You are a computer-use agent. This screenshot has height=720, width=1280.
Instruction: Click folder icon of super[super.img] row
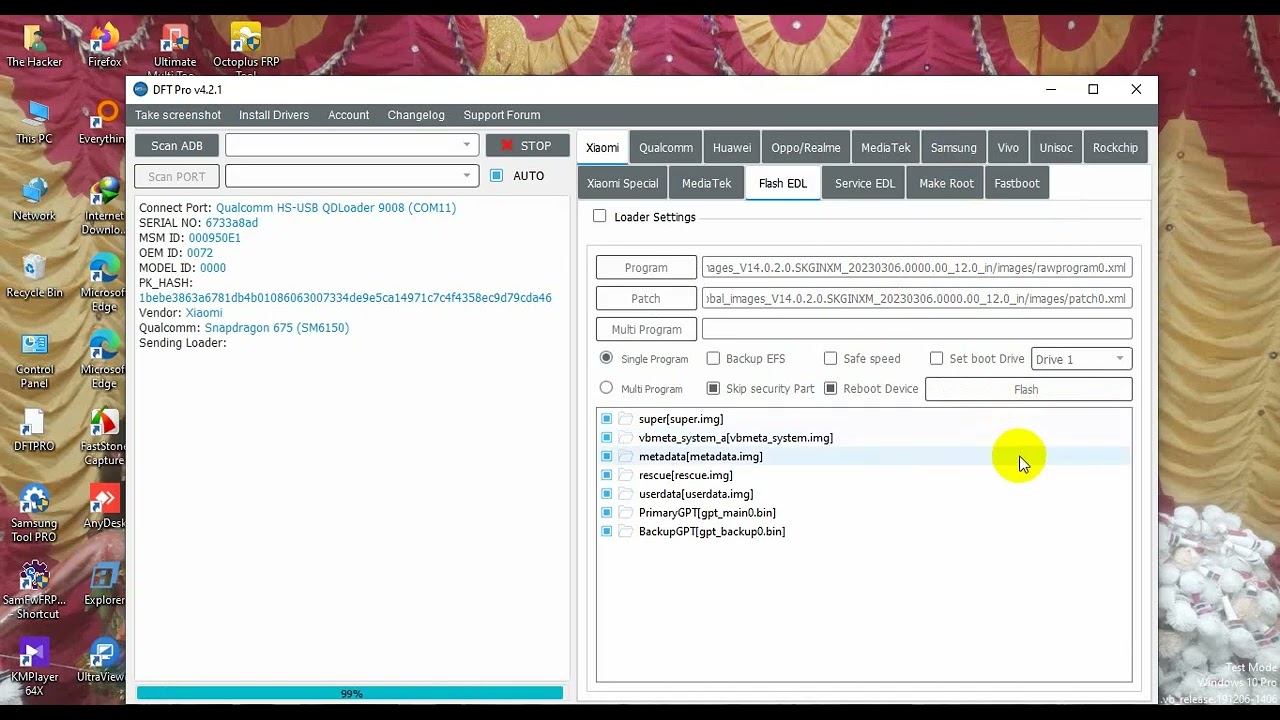click(x=626, y=419)
